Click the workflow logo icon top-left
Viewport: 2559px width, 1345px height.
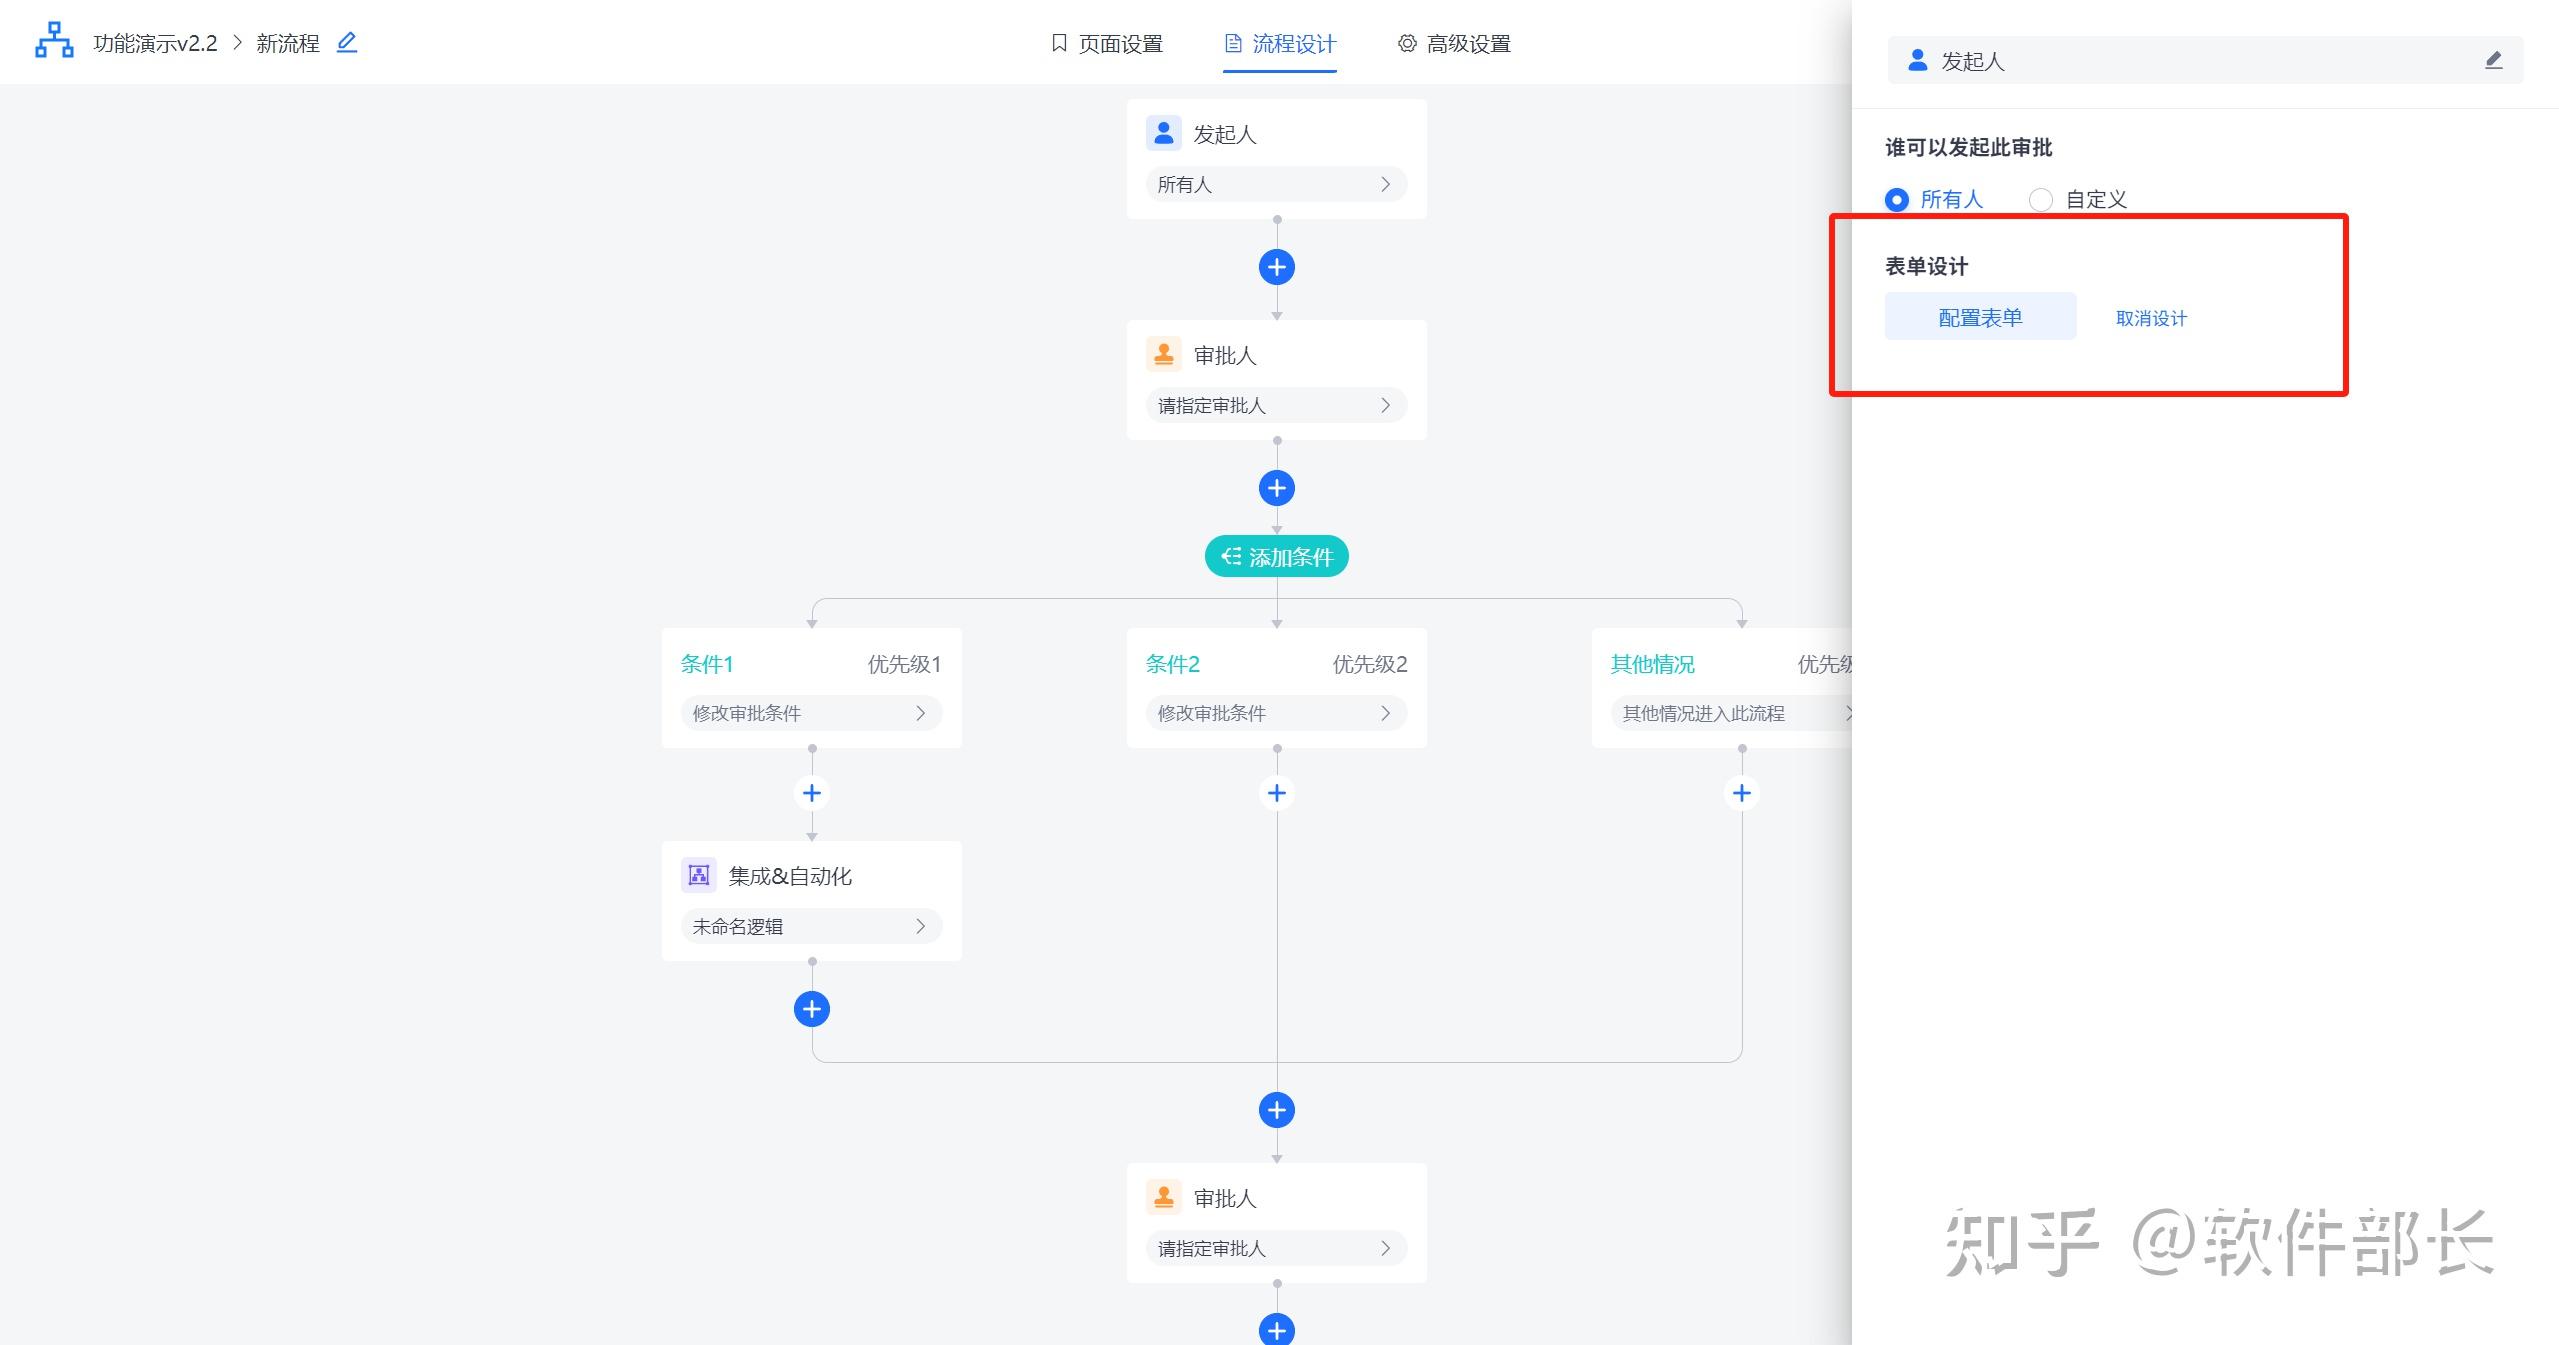pyautogui.click(x=54, y=41)
